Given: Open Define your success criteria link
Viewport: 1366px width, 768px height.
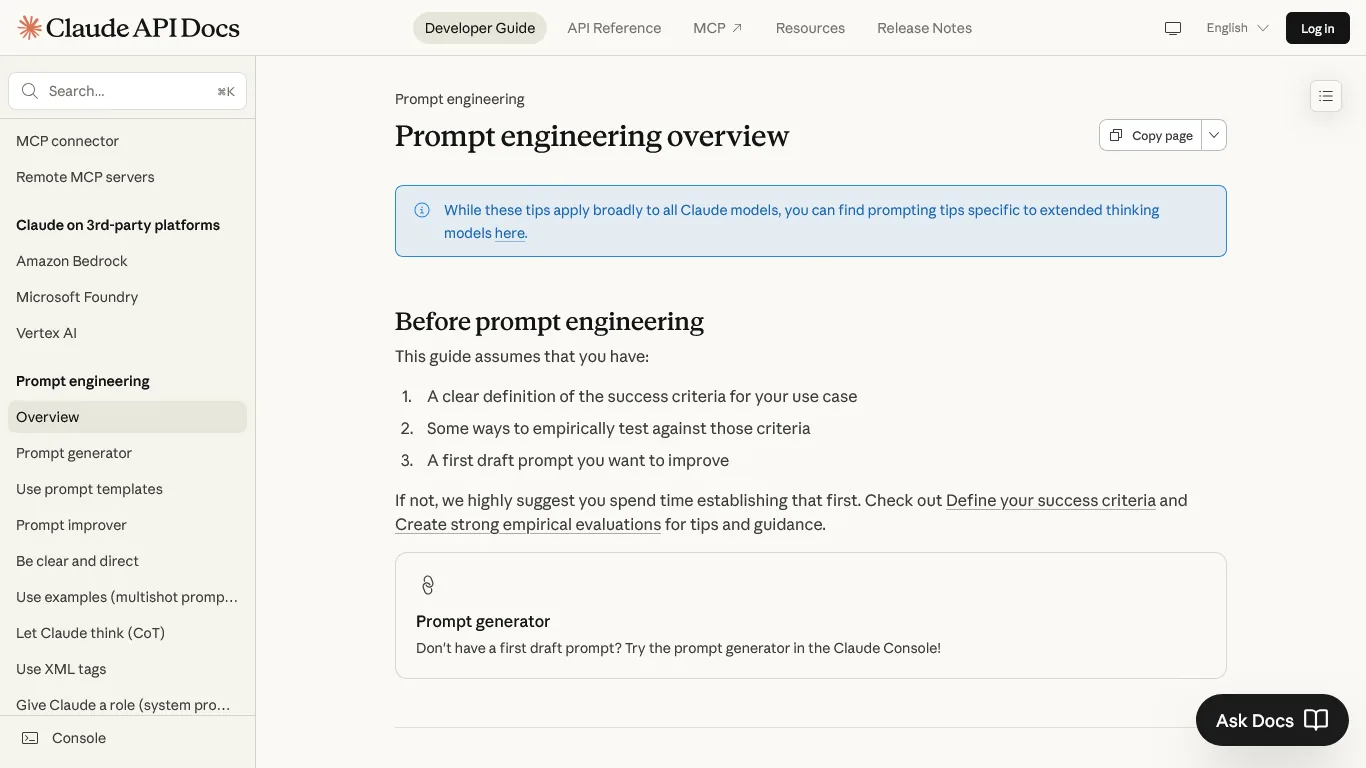Looking at the screenshot, I should (1051, 500).
